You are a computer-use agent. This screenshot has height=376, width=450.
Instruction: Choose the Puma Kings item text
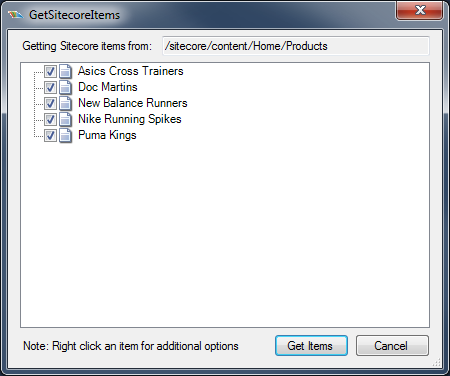point(107,135)
